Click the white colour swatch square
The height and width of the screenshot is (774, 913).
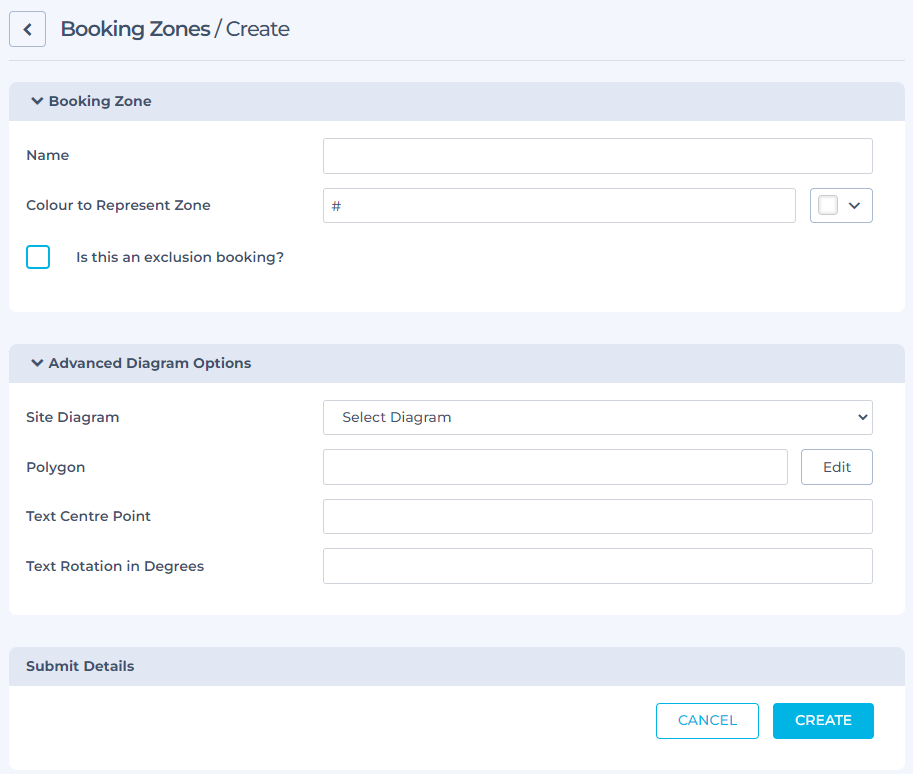[827, 205]
